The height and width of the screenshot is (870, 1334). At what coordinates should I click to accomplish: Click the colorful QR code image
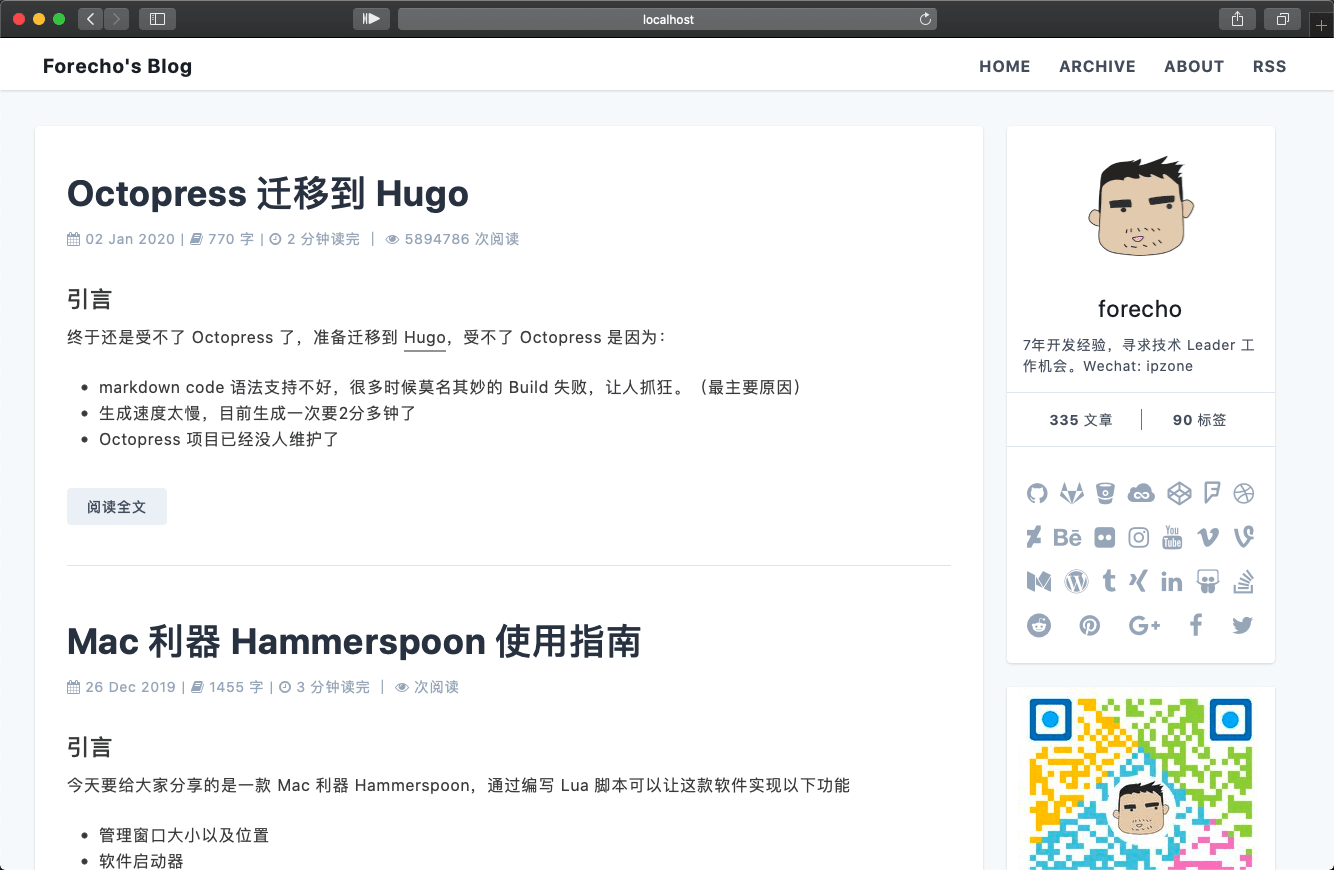(1141, 783)
